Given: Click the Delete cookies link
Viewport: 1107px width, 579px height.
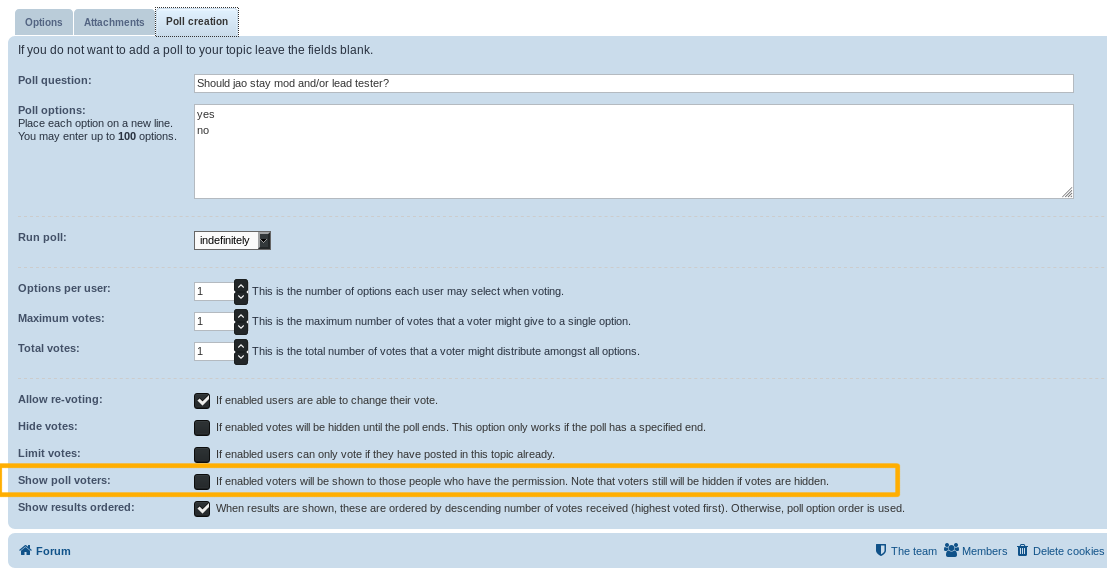Looking at the screenshot, I should (x=1068, y=551).
